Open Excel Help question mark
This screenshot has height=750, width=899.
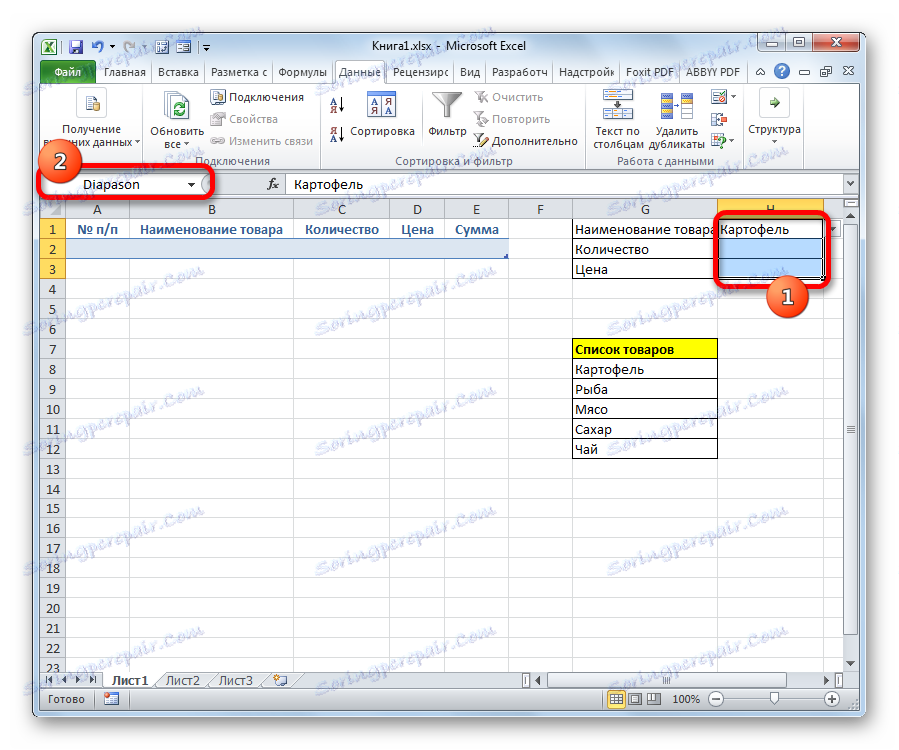(781, 72)
